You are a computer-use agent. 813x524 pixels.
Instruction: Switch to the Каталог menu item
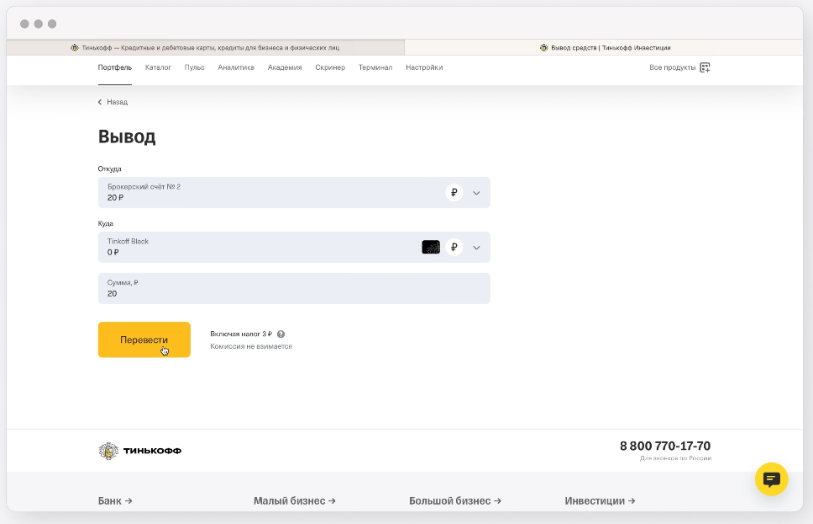tap(158, 68)
